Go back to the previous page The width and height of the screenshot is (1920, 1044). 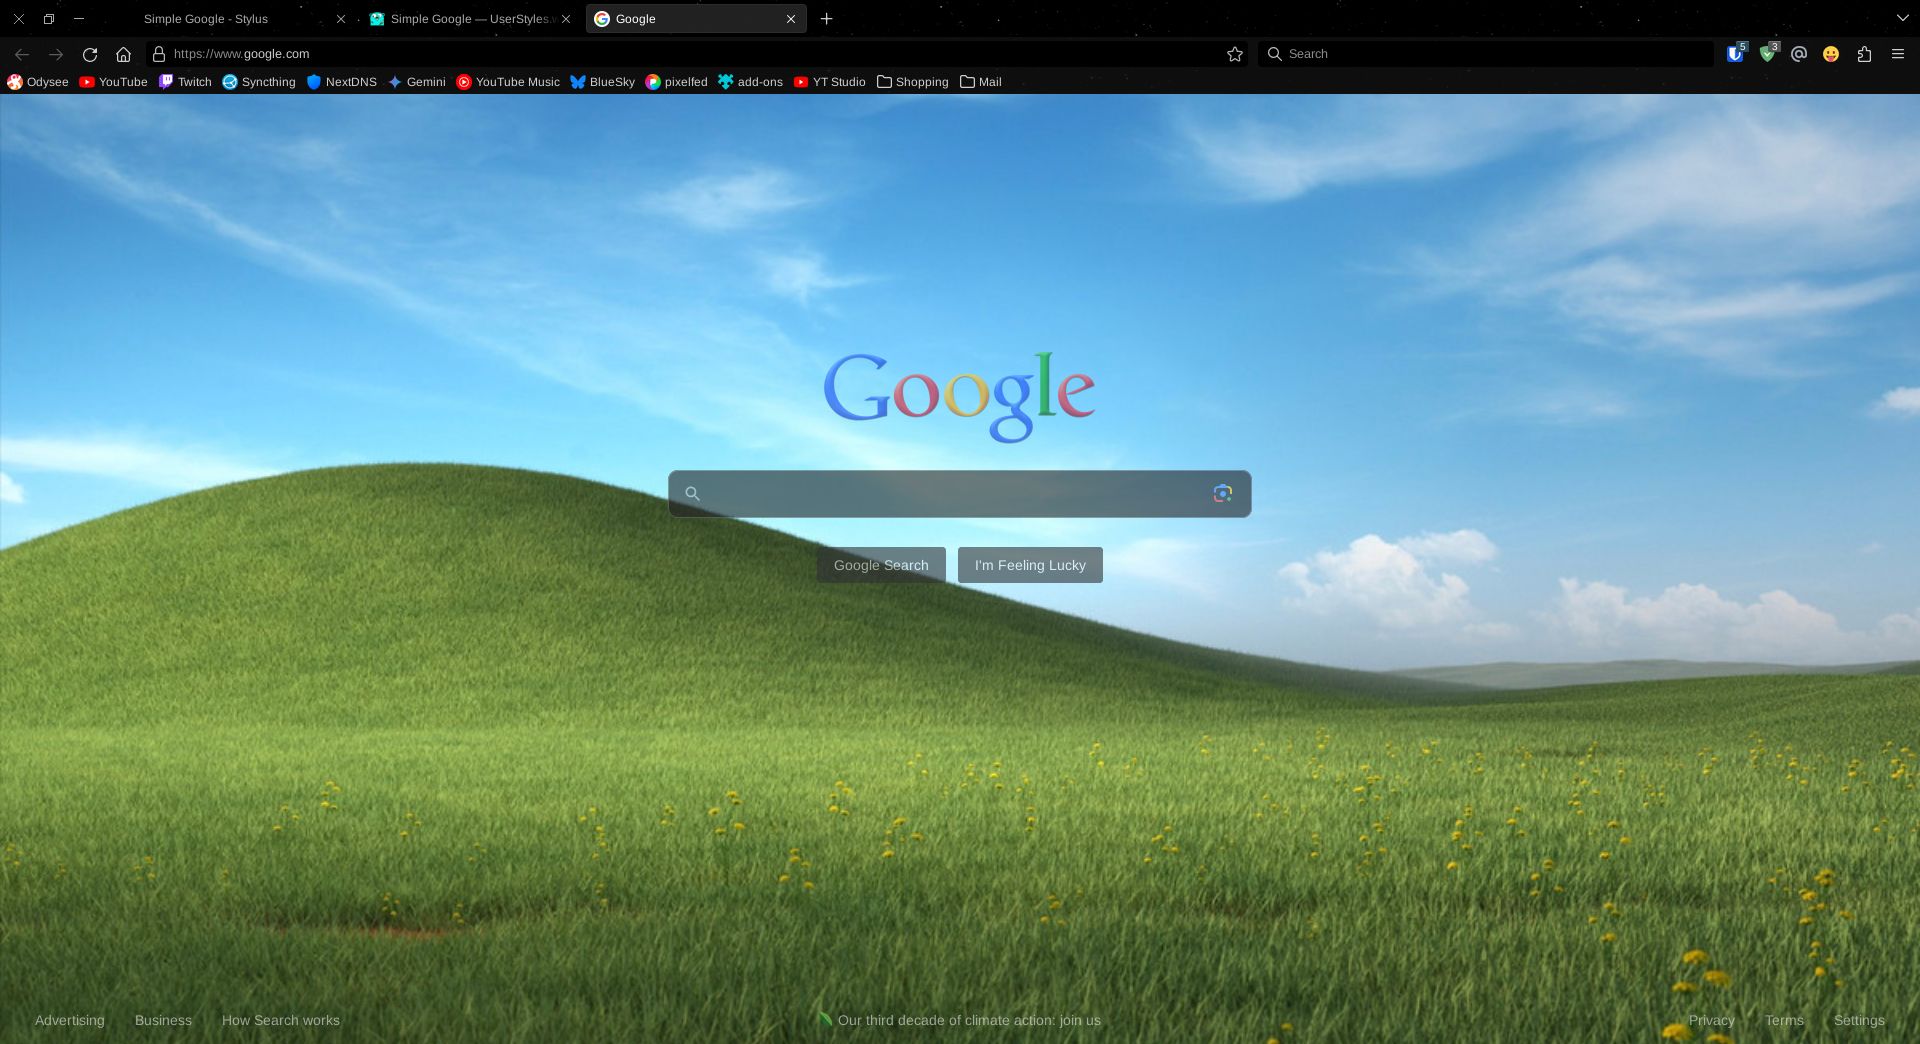coord(22,54)
